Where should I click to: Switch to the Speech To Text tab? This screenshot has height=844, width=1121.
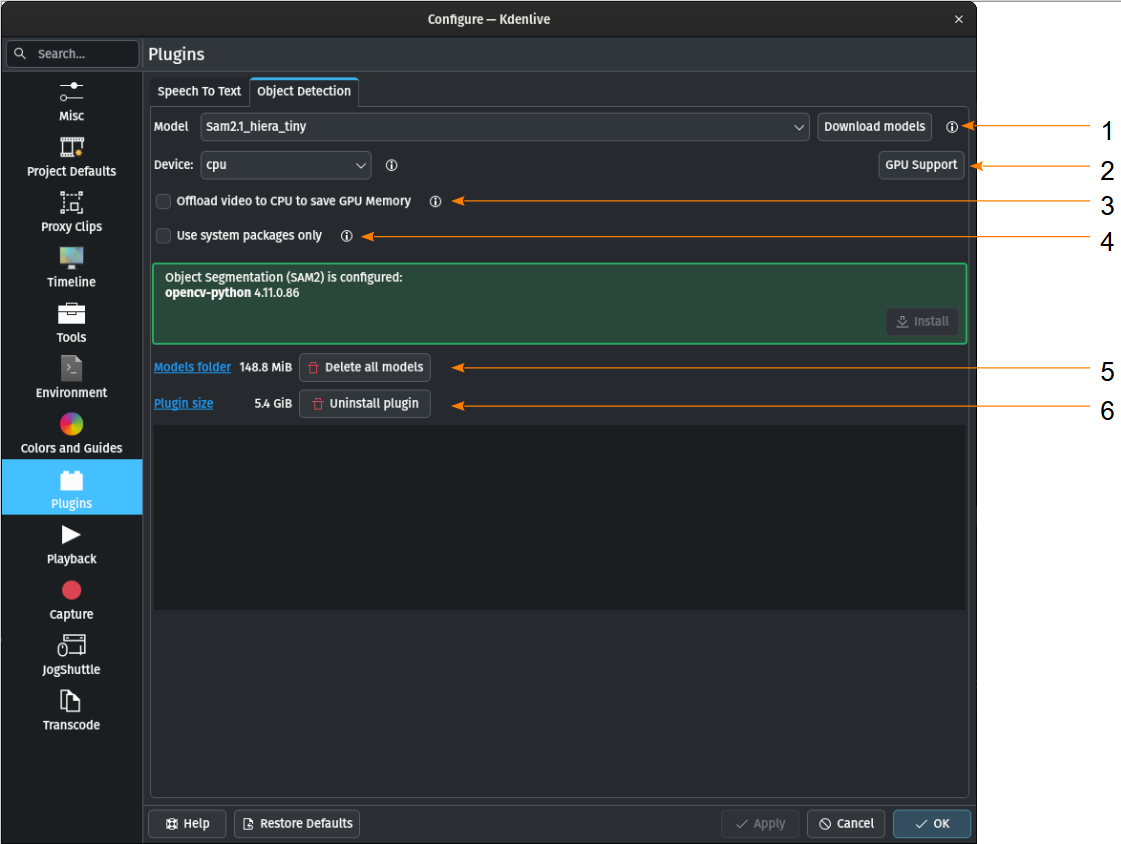[199, 91]
